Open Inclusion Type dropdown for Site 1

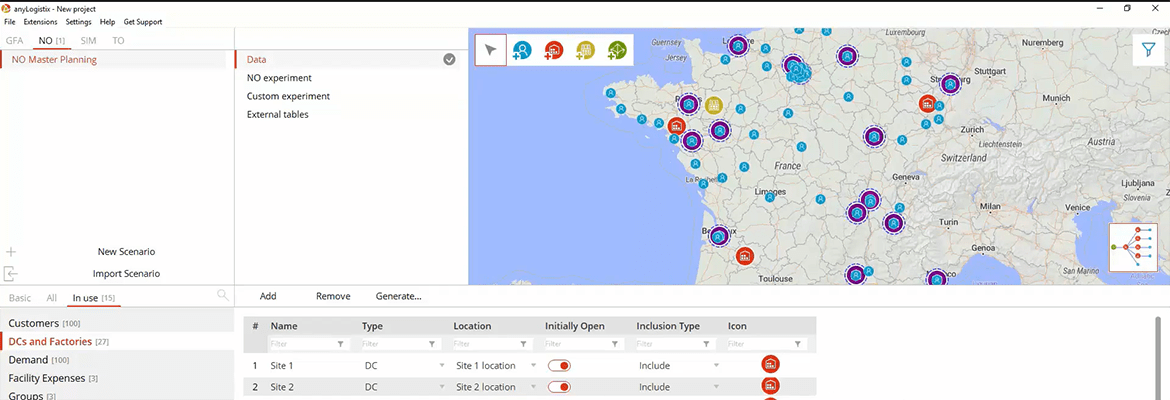pyautogui.click(x=716, y=366)
